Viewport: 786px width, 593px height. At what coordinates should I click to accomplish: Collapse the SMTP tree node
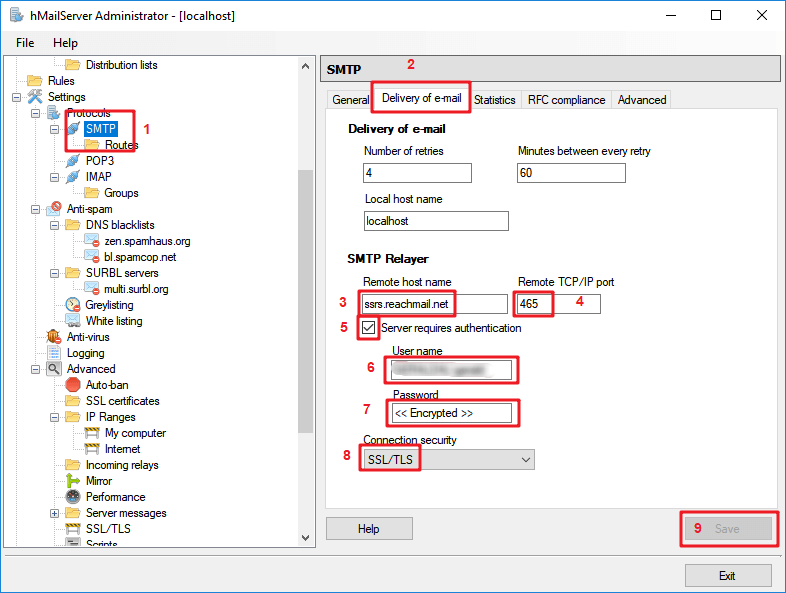[x=55, y=129]
